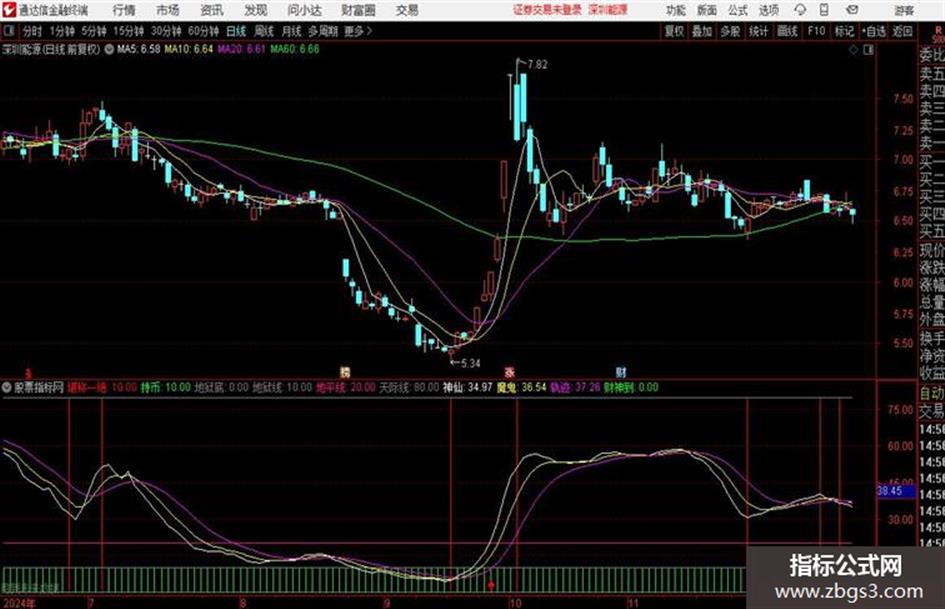Click the 涨 event marker under the chart
Viewport: 945px width, 609px height.
tap(510, 372)
